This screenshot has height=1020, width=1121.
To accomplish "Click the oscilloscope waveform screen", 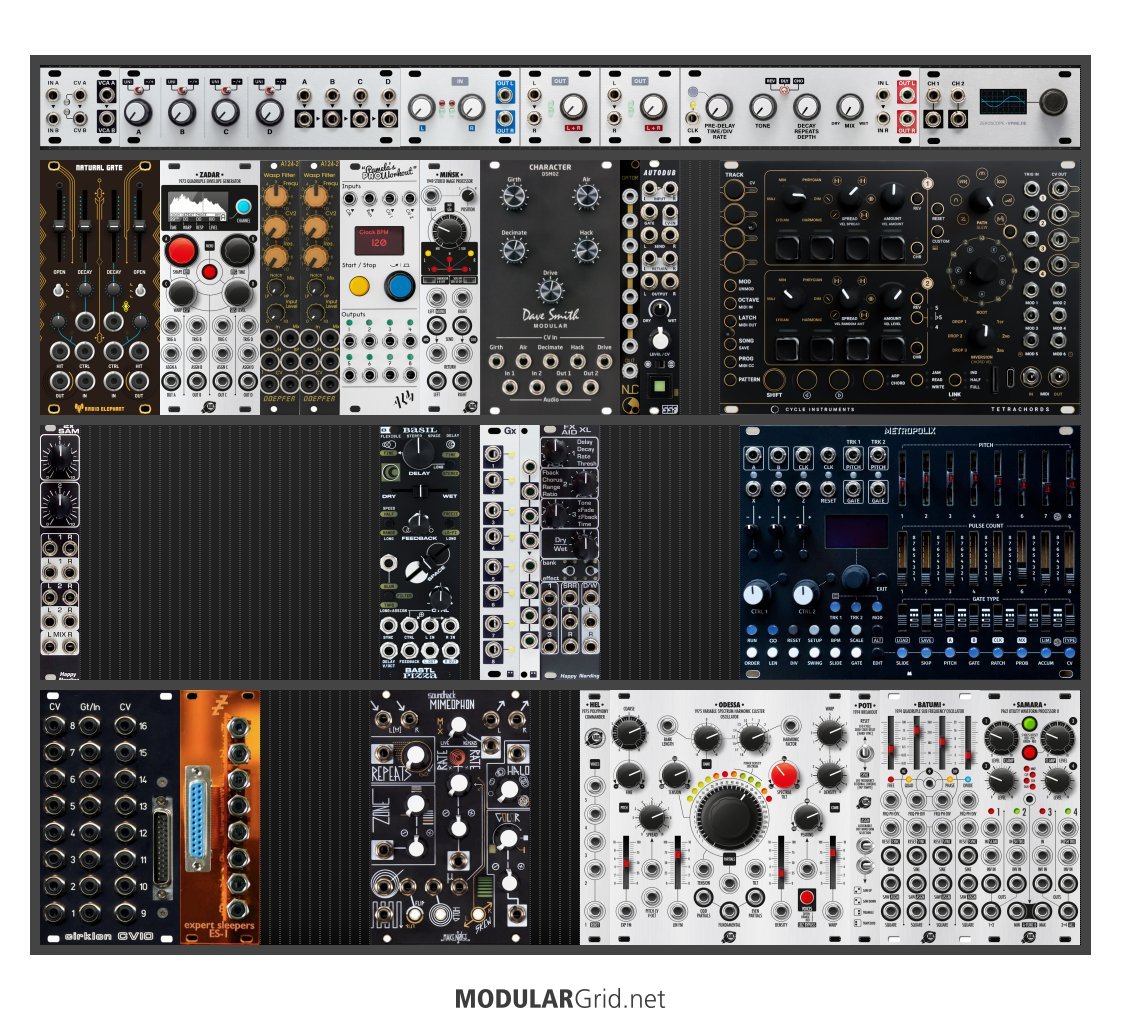I will [x=1003, y=101].
